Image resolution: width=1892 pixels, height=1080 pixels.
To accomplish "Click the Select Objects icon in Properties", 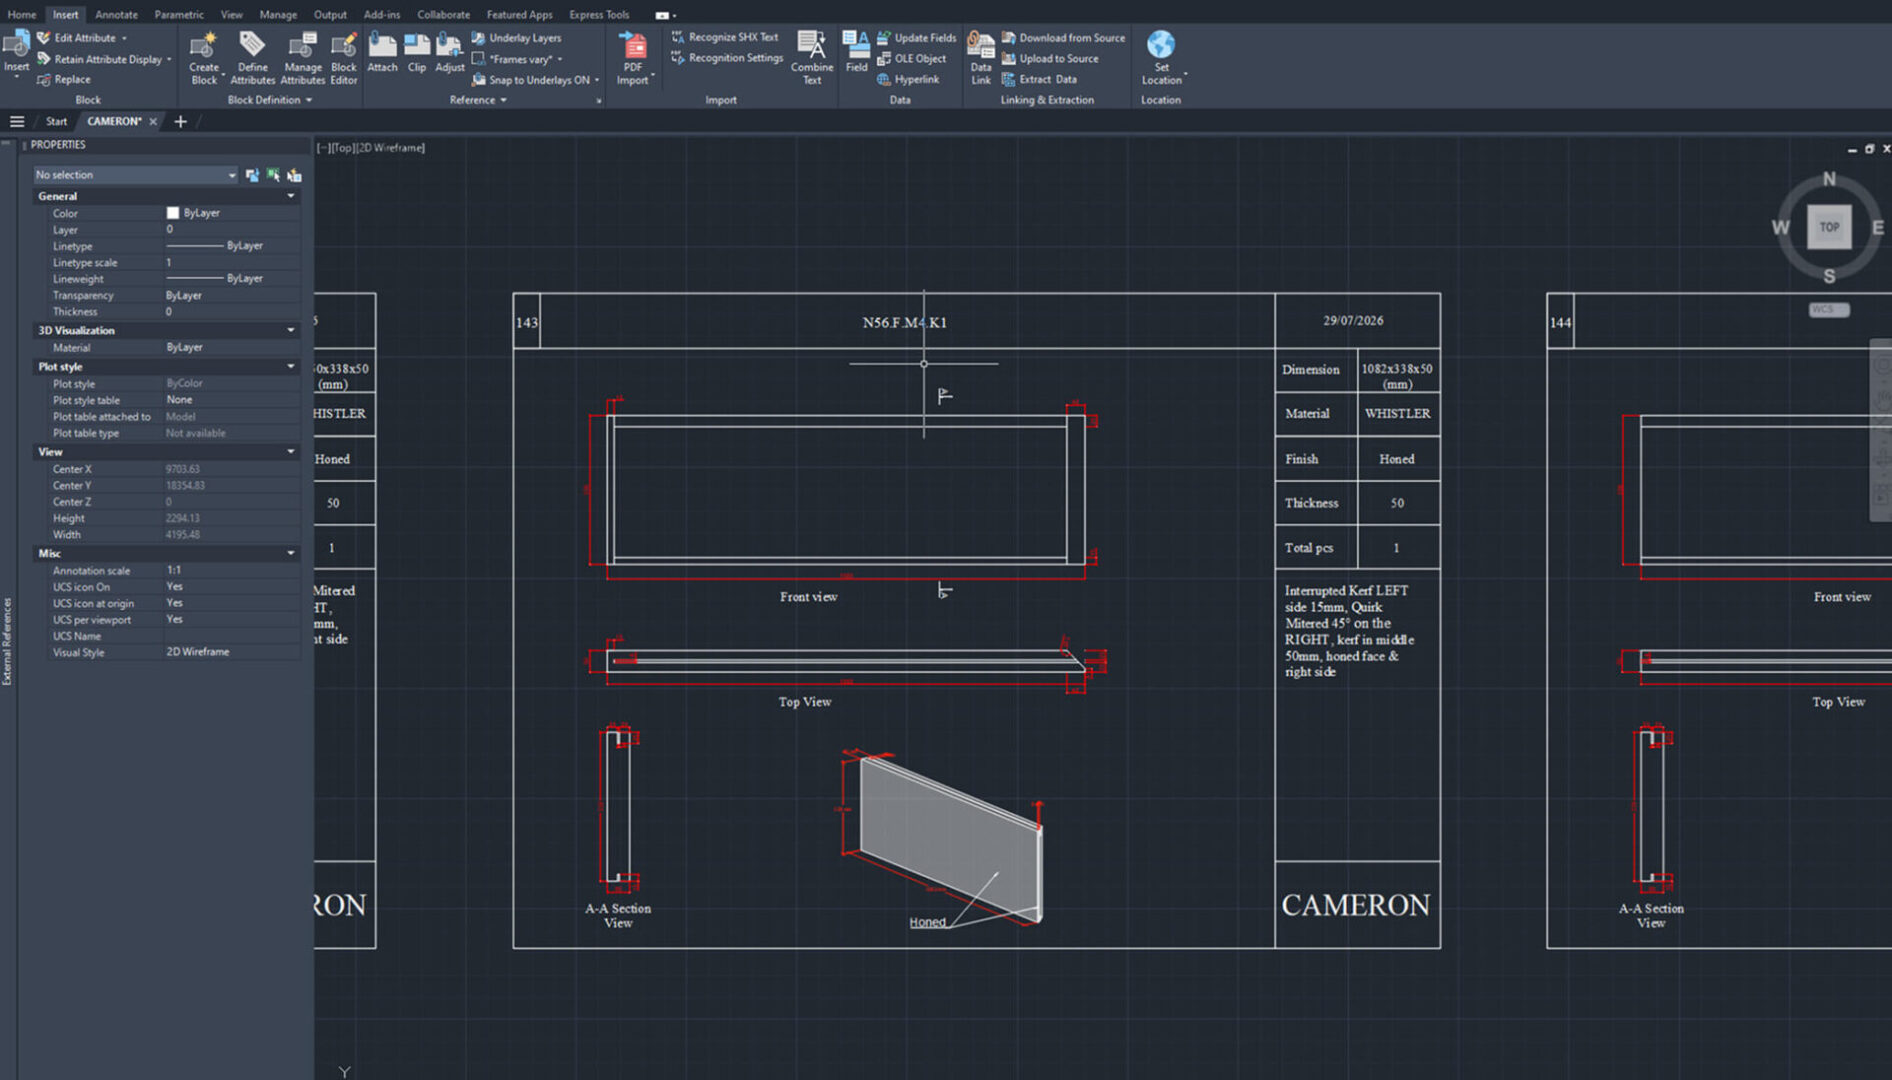I will (273, 175).
